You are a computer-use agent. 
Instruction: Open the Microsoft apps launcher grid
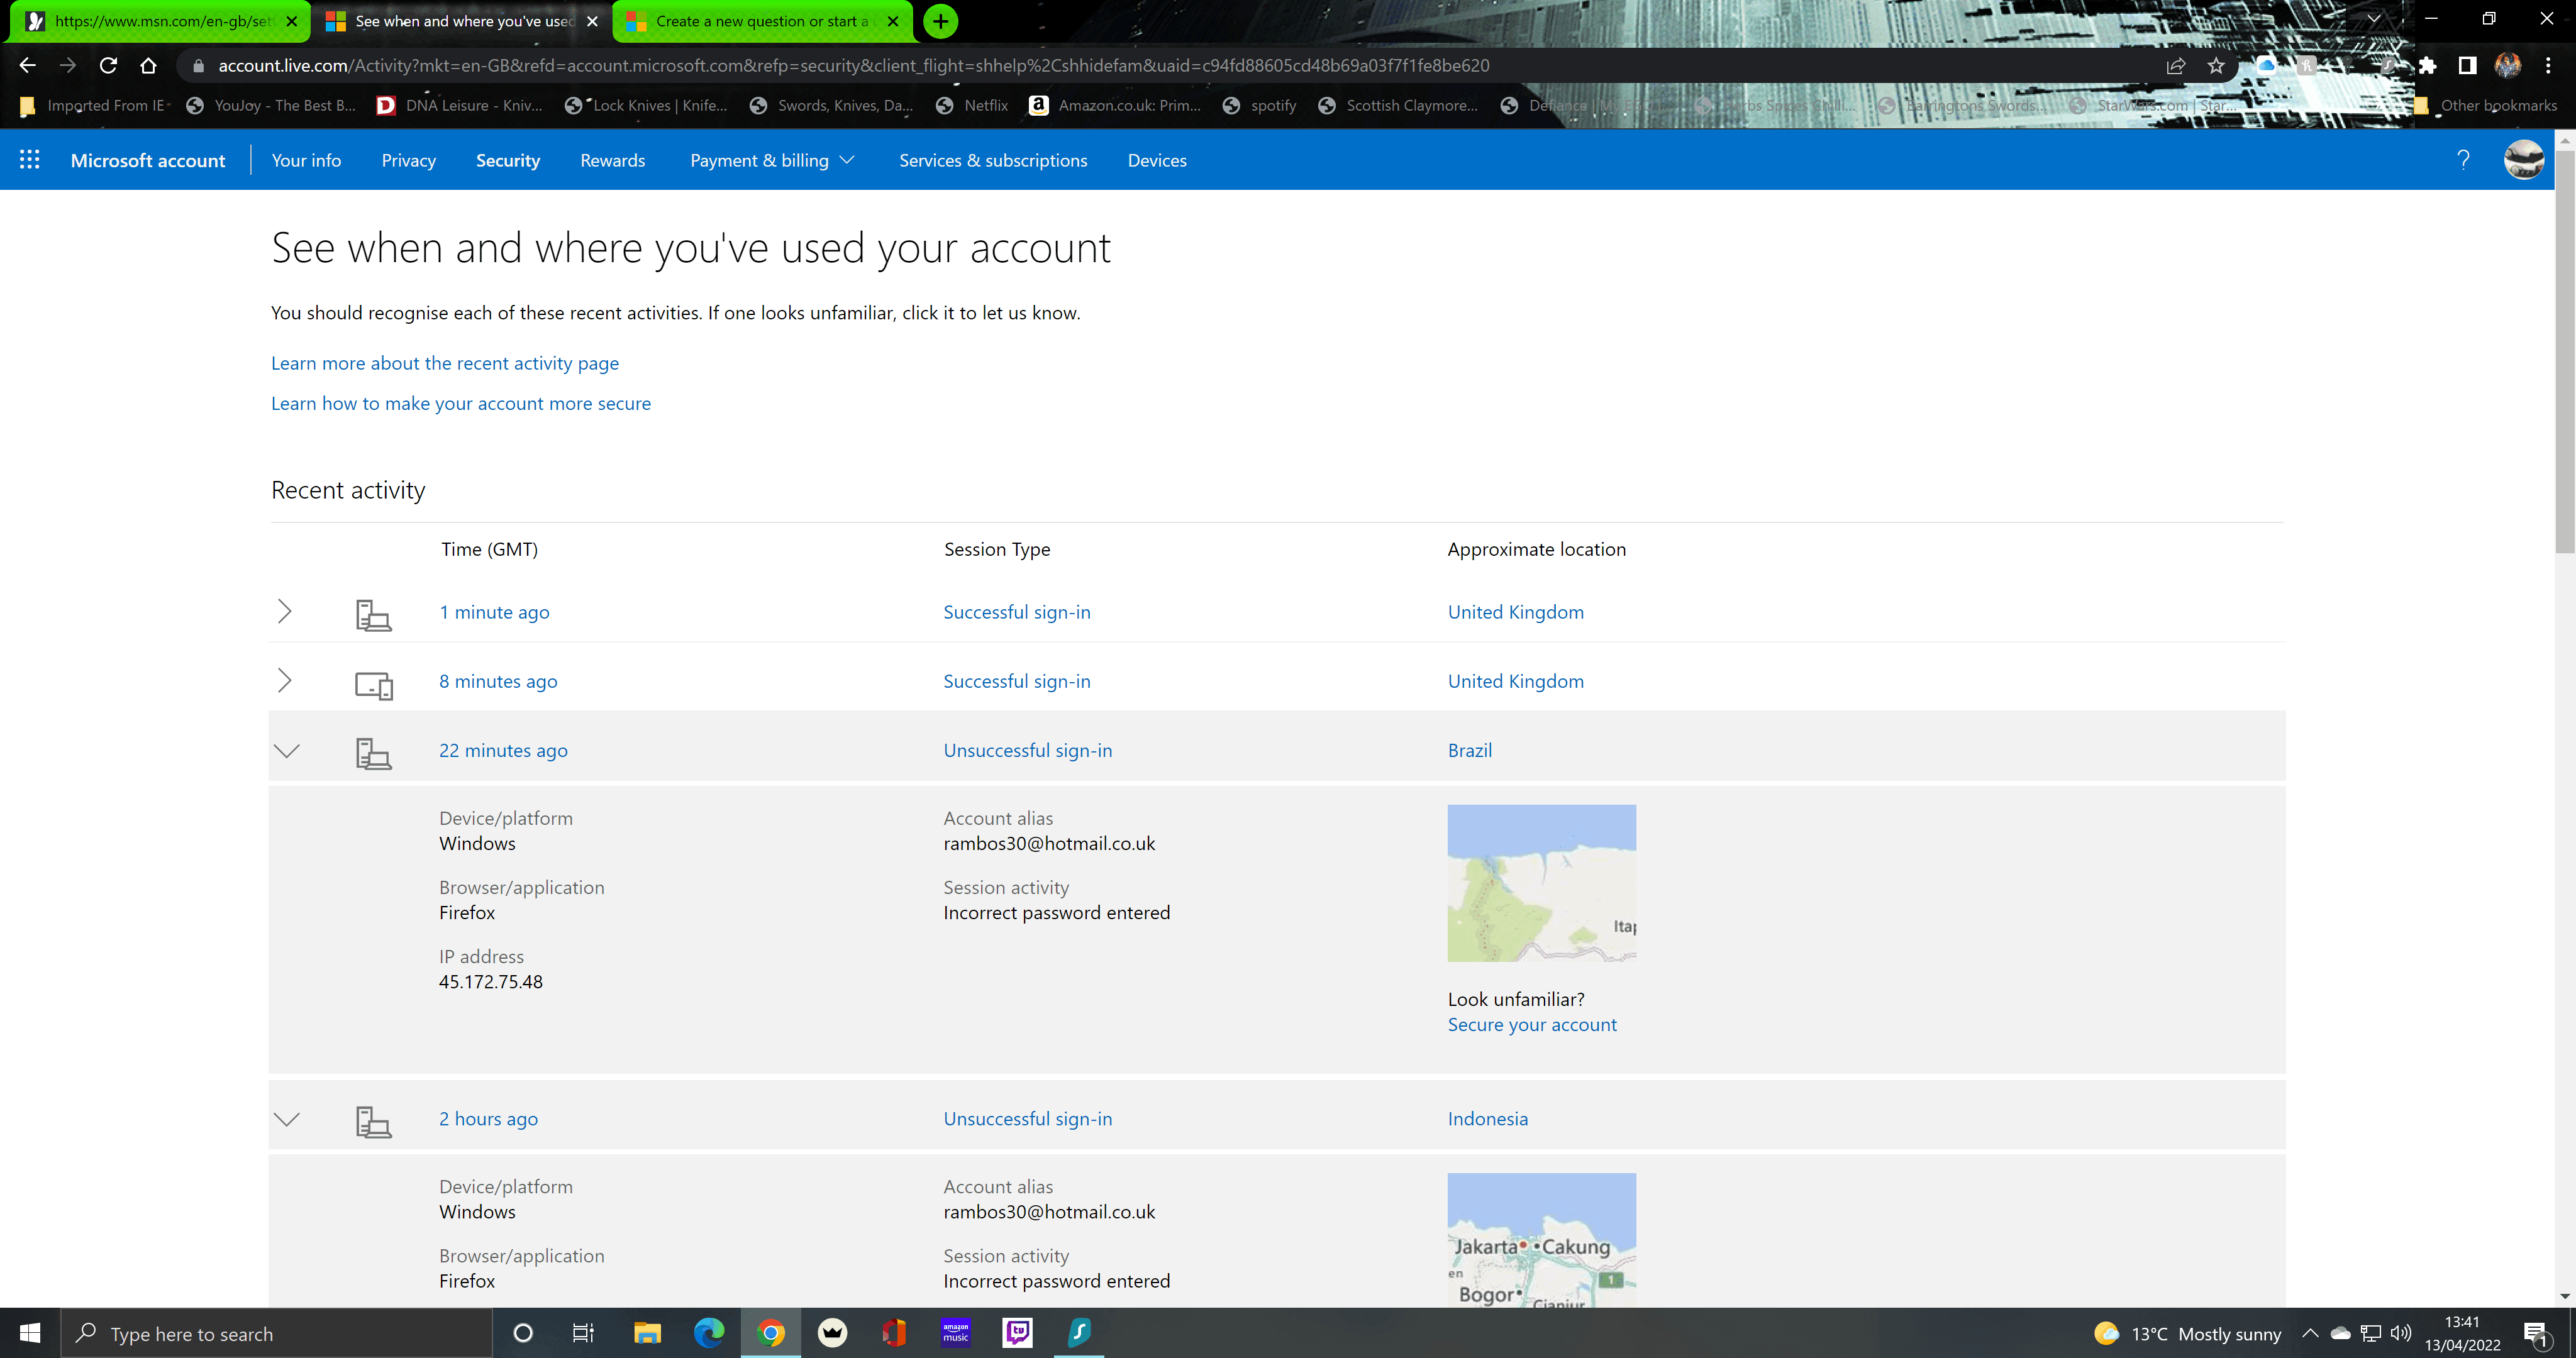(30, 160)
